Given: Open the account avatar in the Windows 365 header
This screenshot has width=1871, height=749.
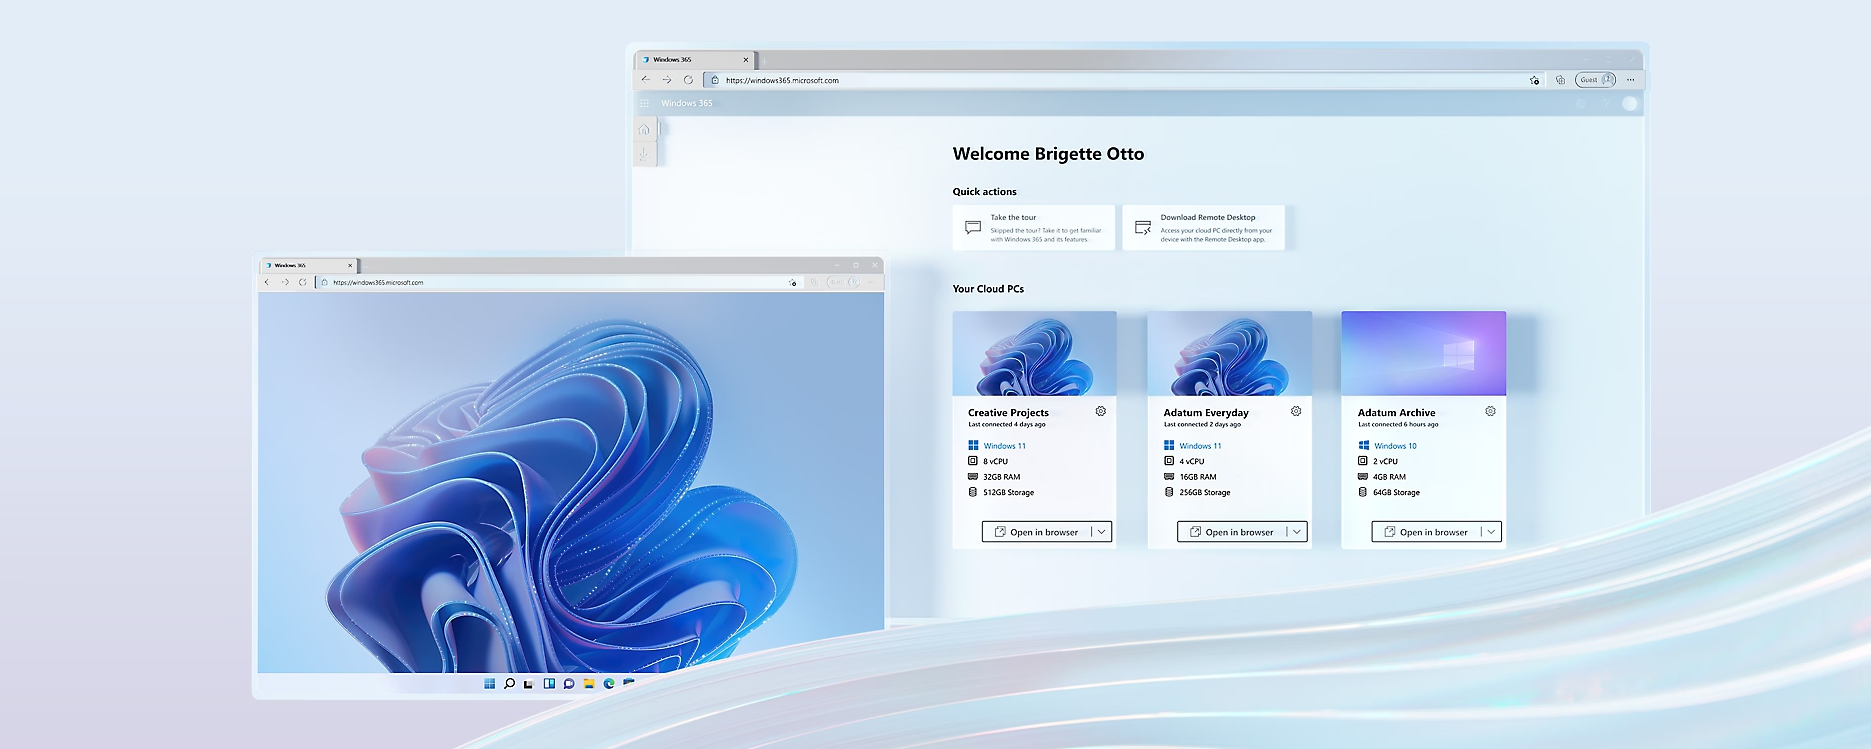Looking at the screenshot, I should pyautogui.click(x=1630, y=103).
